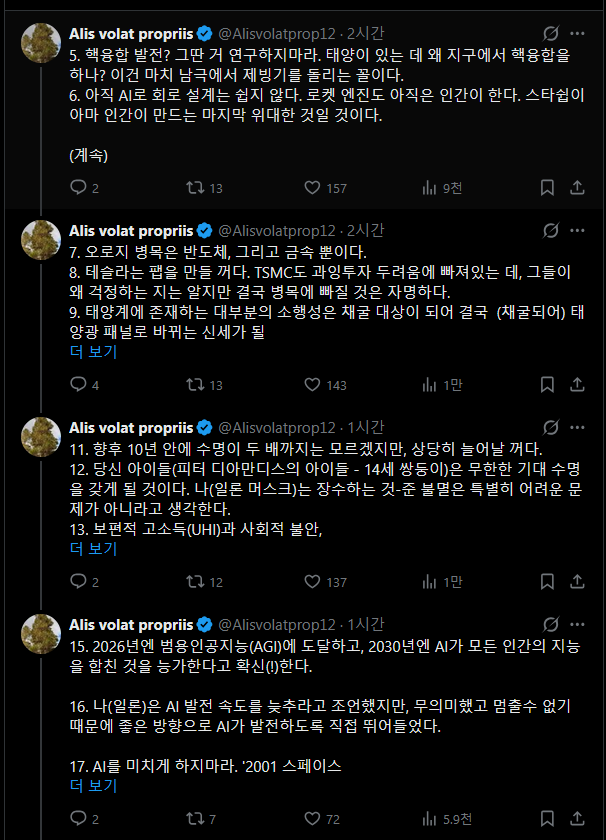This screenshot has width=606, height=840.
Task: Click the profile avatar beside the 핵융합 tweet
Action: [x=41, y=44]
